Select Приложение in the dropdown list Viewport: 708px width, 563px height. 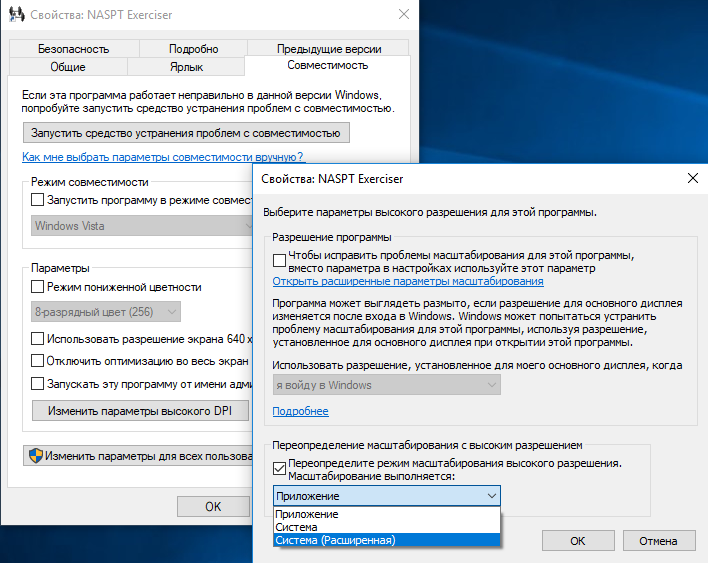pos(387,514)
